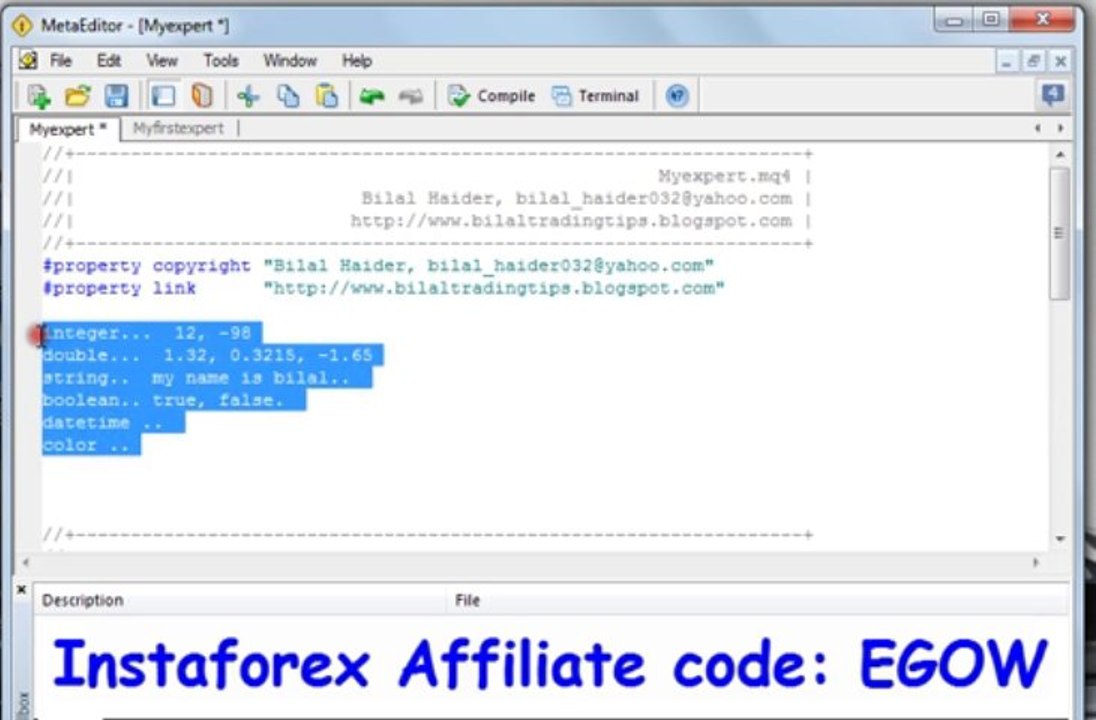Image resolution: width=1096 pixels, height=720 pixels.
Task: Click the File column header
Action: [x=758, y=600]
